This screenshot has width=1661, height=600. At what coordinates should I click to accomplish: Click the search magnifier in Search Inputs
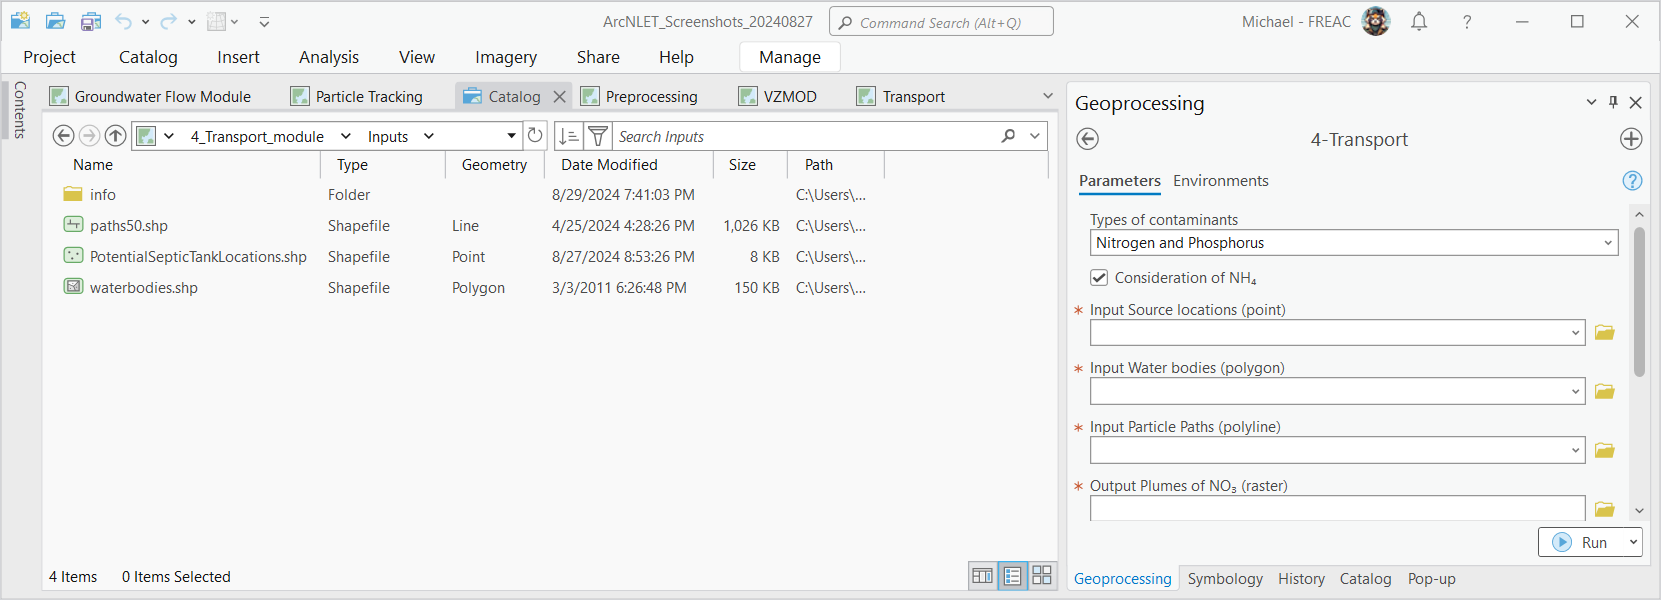pos(1008,136)
